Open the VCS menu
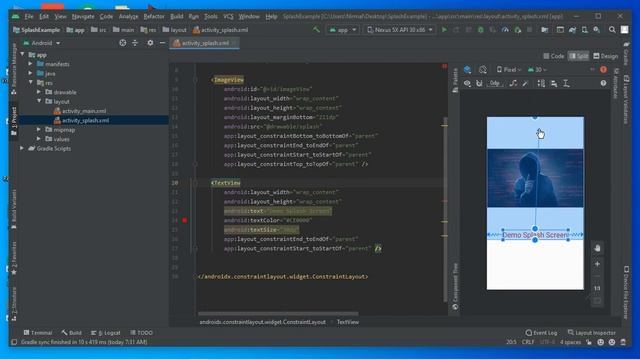Screen dimensions: 640x360 (x=228, y=17)
